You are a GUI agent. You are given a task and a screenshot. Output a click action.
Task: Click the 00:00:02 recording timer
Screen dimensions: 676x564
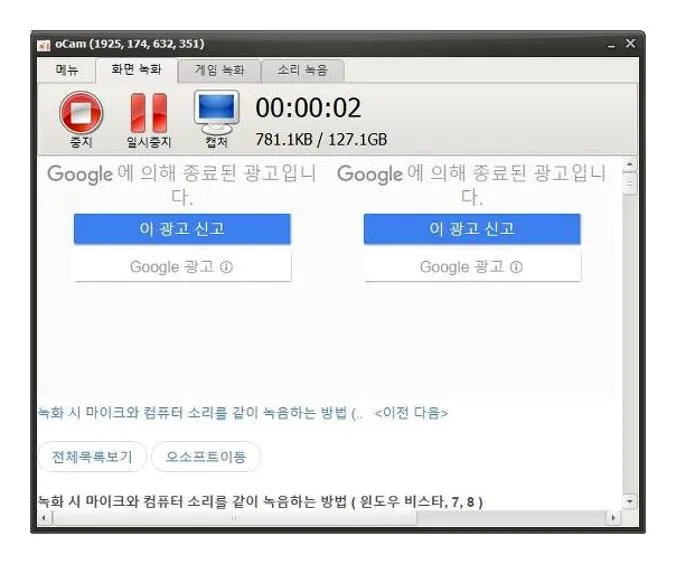(308, 108)
